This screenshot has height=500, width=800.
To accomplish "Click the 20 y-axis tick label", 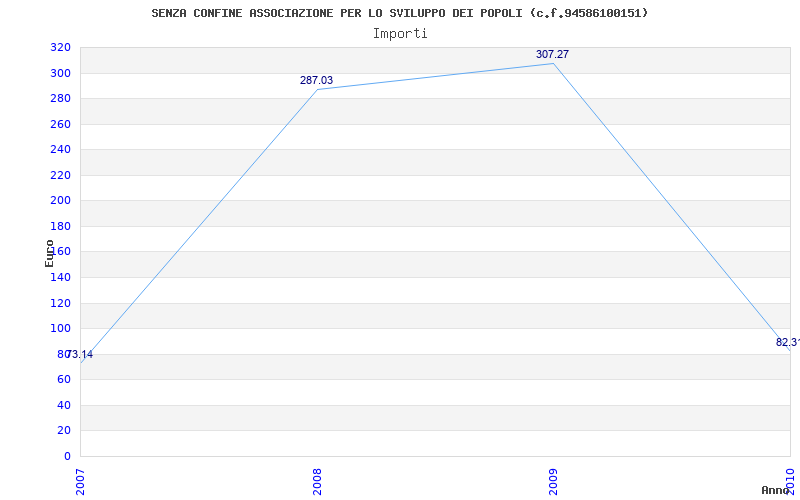I will [64, 431].
